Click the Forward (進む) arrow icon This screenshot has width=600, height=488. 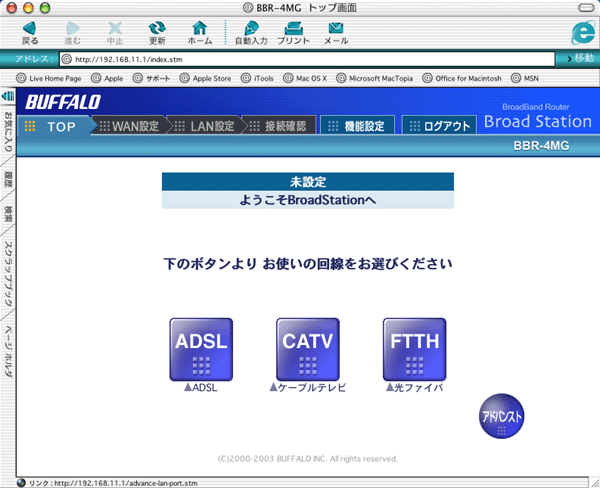pos(72,29)
